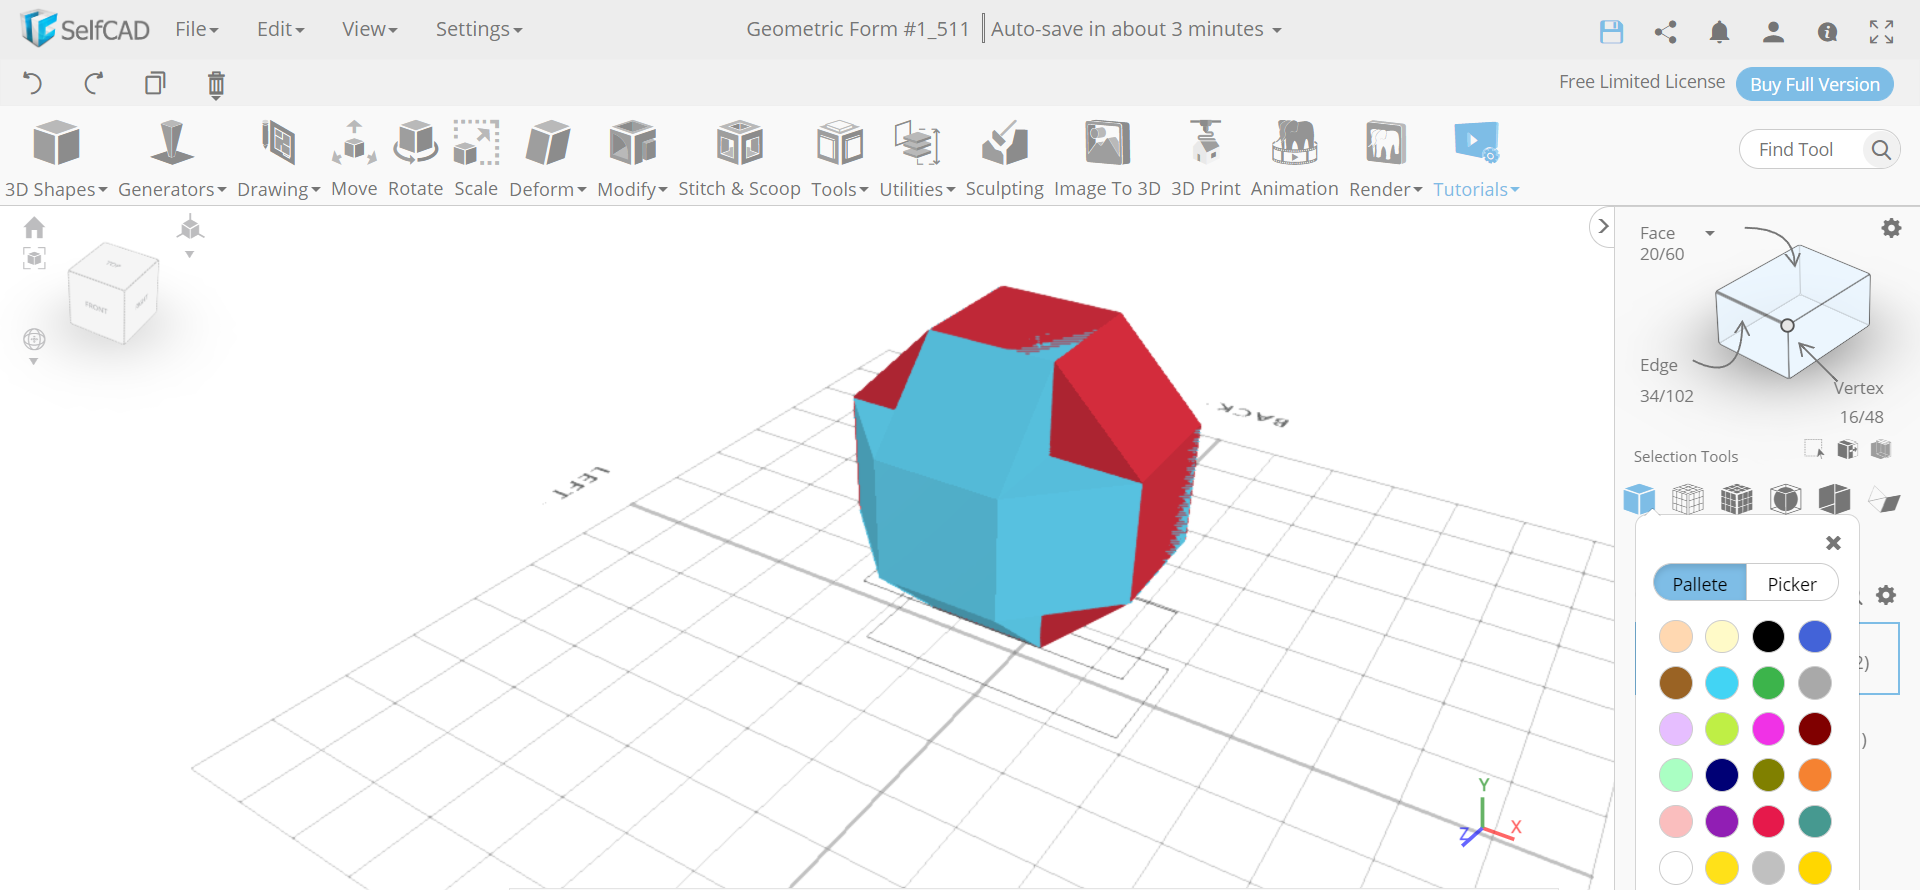Redo the last action

coord(94,83)
